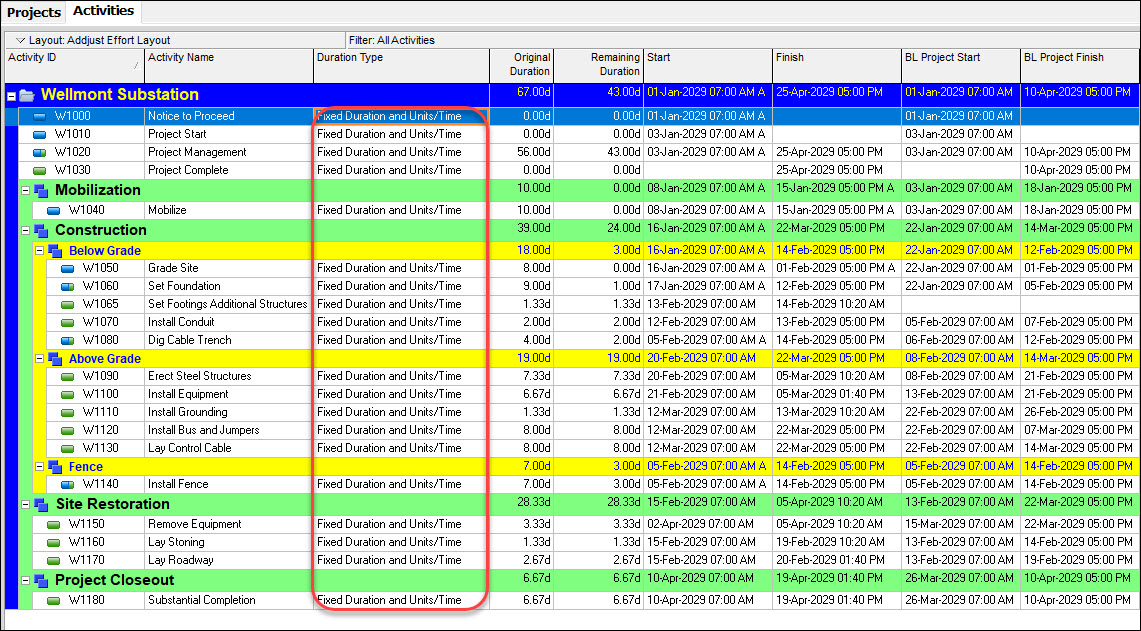The width and height of the screenshot is (1141, 631).
Task: Click the Mobilization WBS band icon
Action: (x=41, y=191)
